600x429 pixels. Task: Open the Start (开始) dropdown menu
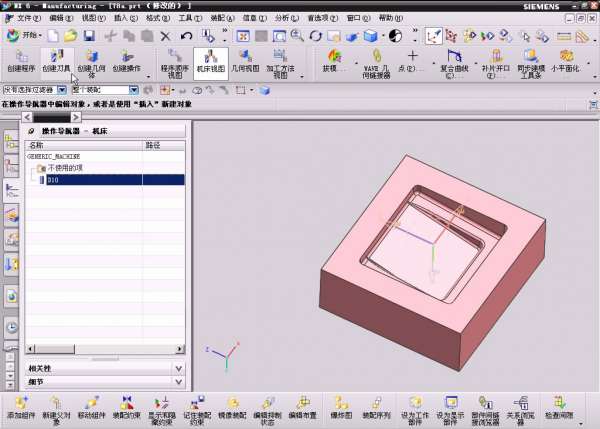coord(24,35)
